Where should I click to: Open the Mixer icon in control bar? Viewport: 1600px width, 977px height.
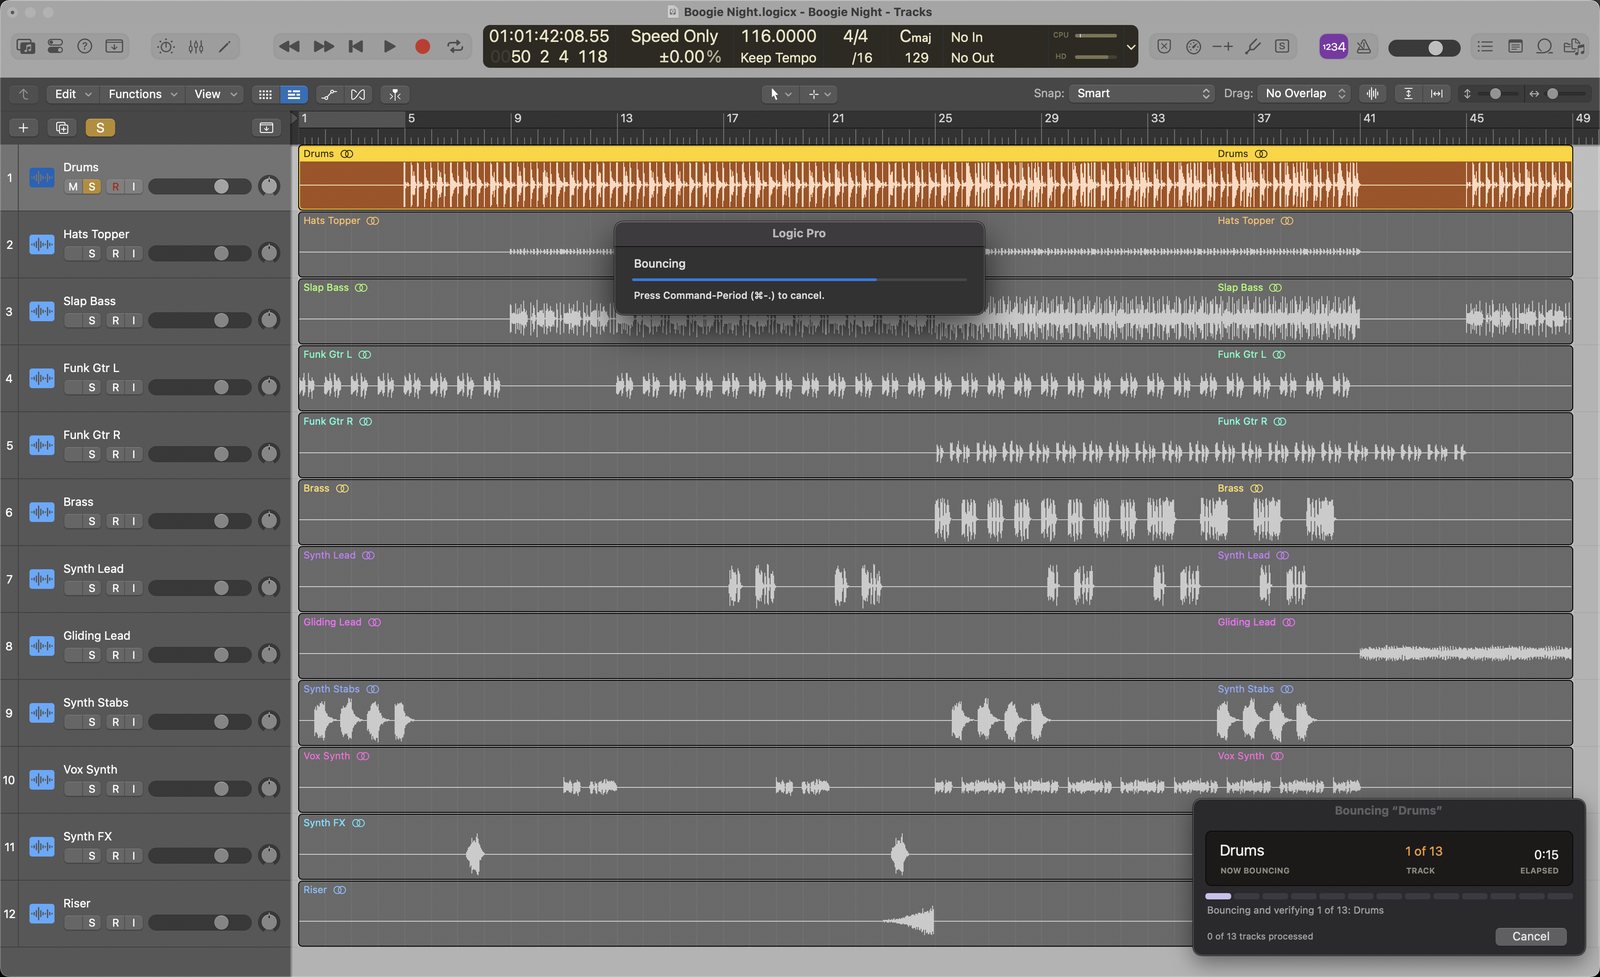[196, 46]
